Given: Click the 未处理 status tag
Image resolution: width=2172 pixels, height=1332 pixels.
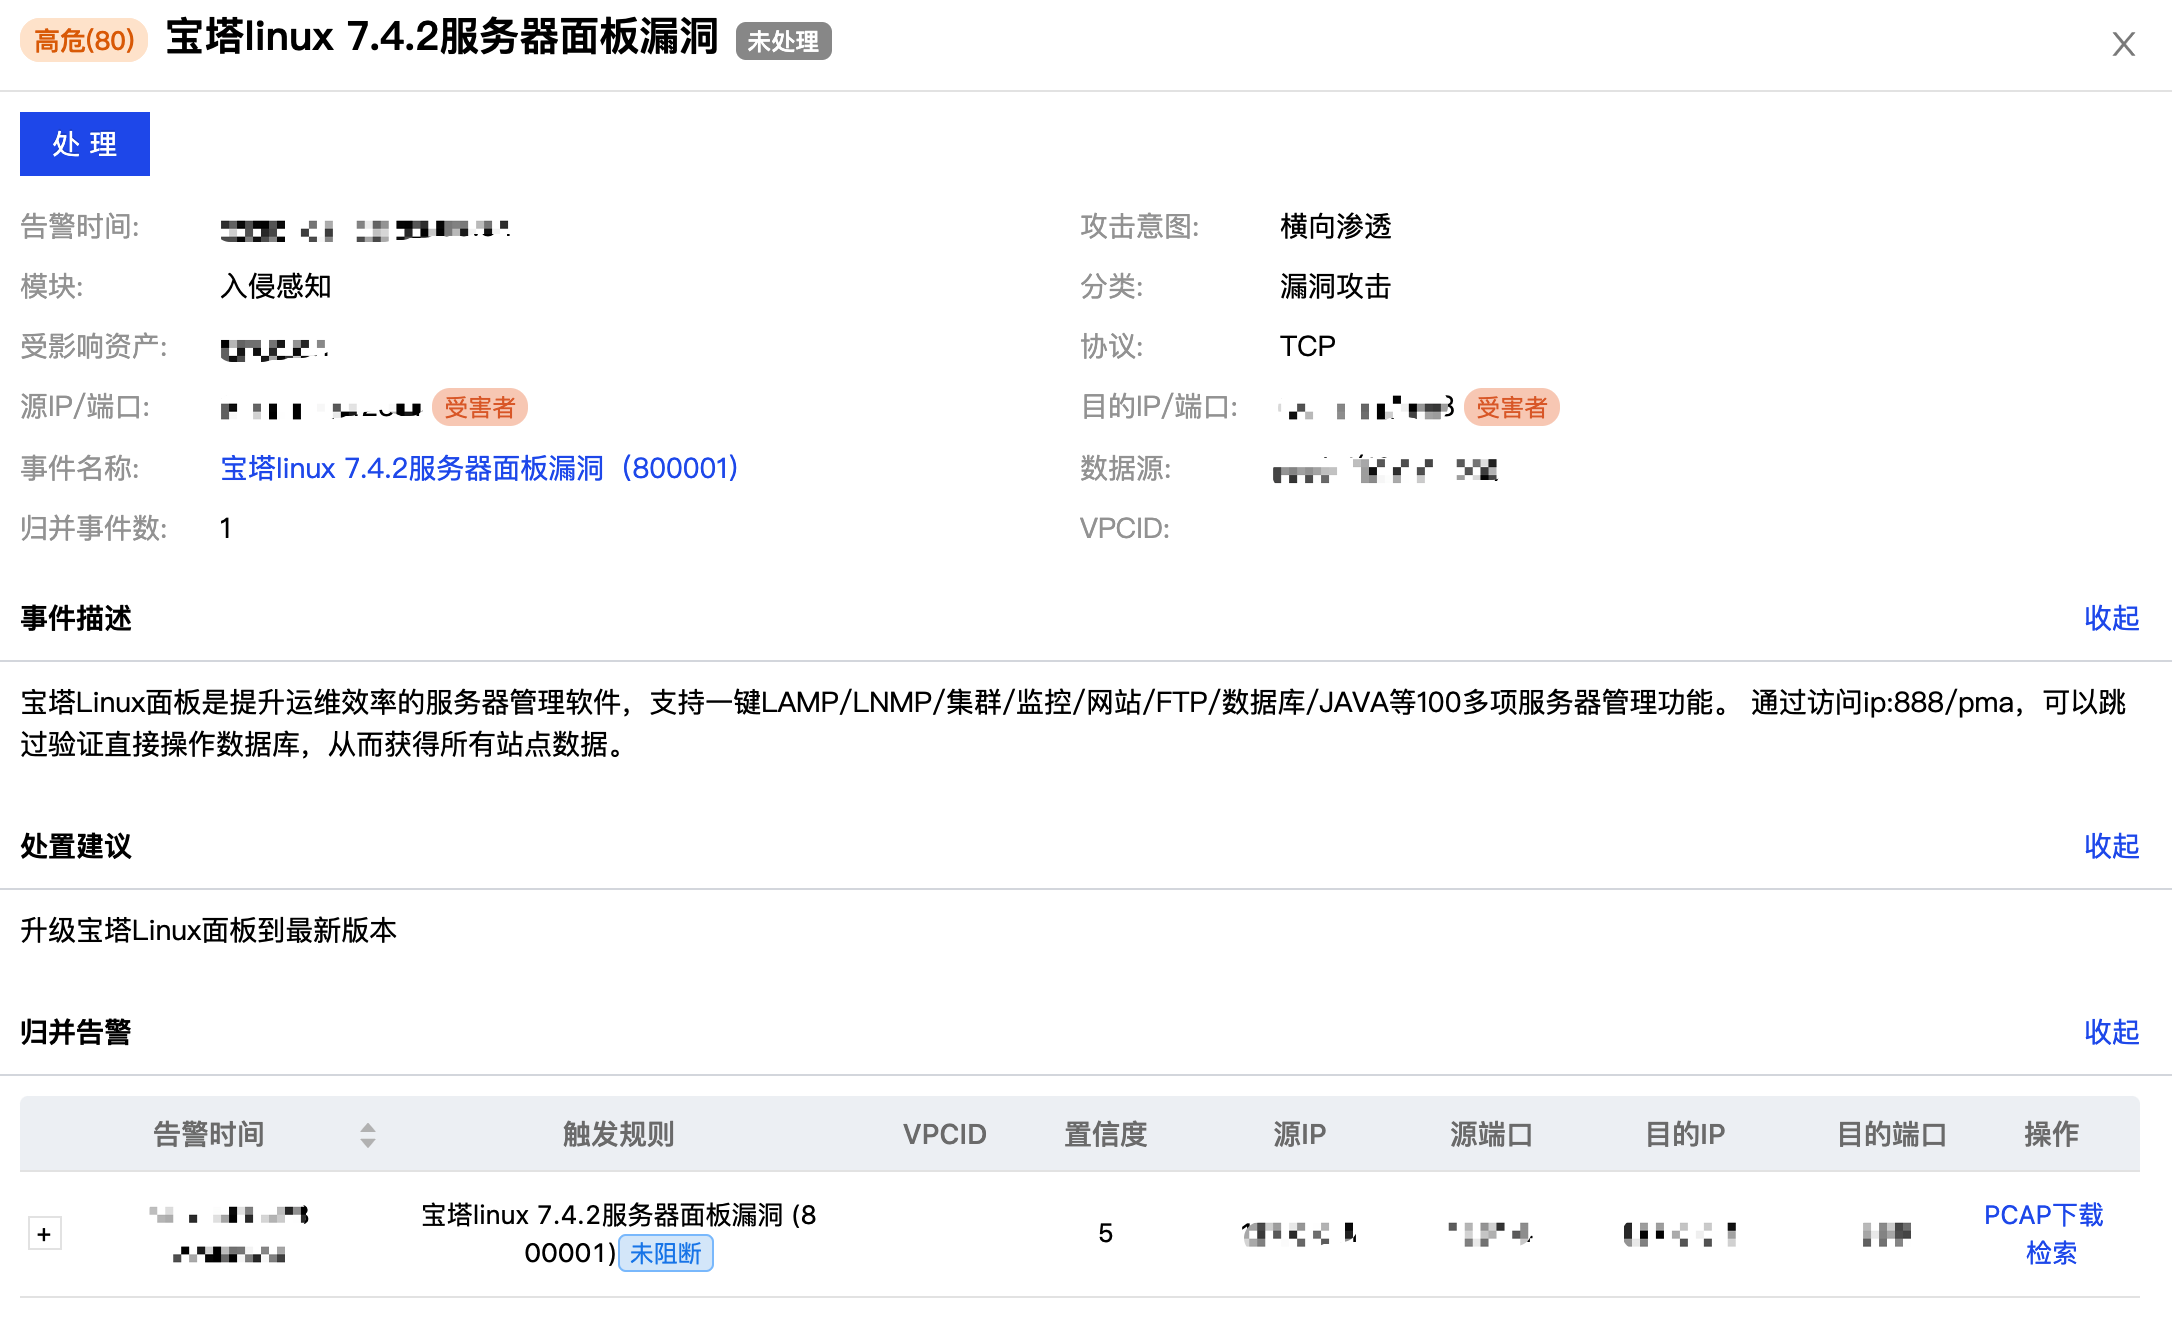Looking at the screenshot, I should (783, 41).
